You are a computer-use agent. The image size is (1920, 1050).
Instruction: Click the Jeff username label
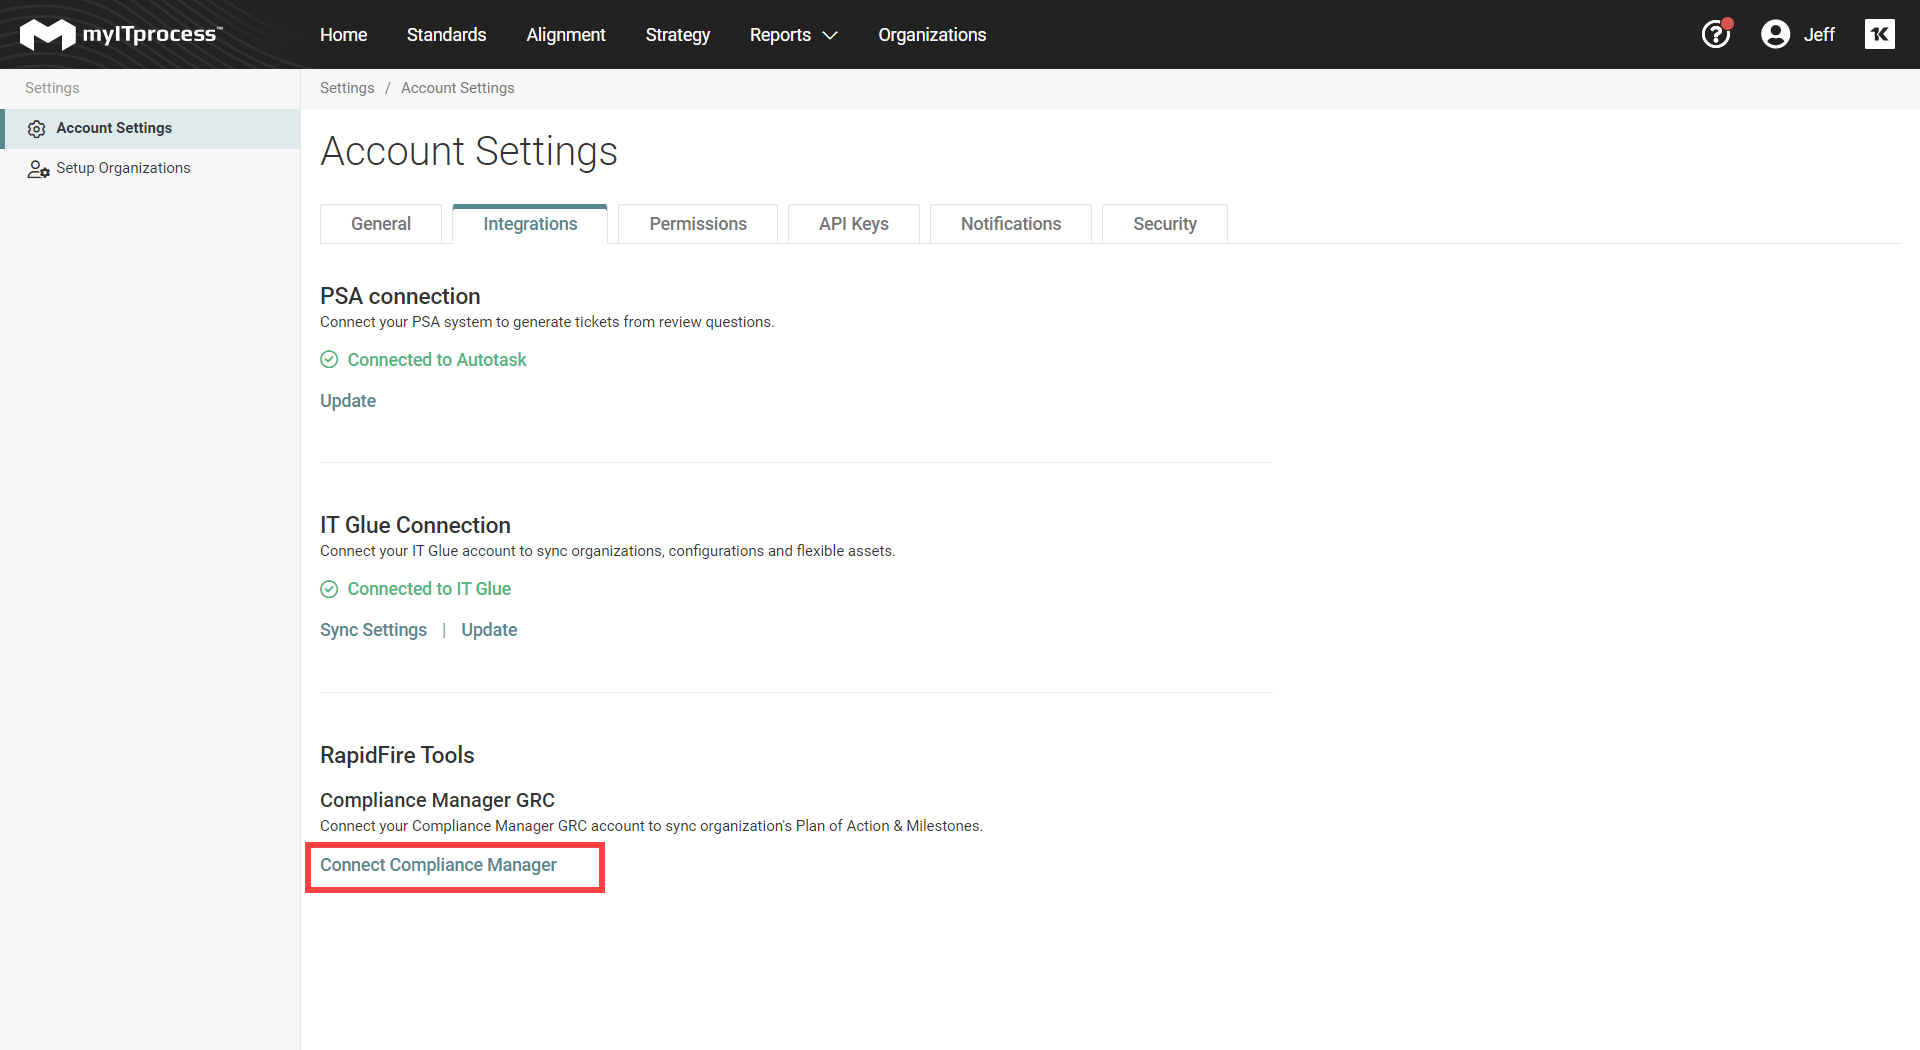point(1819,34)
